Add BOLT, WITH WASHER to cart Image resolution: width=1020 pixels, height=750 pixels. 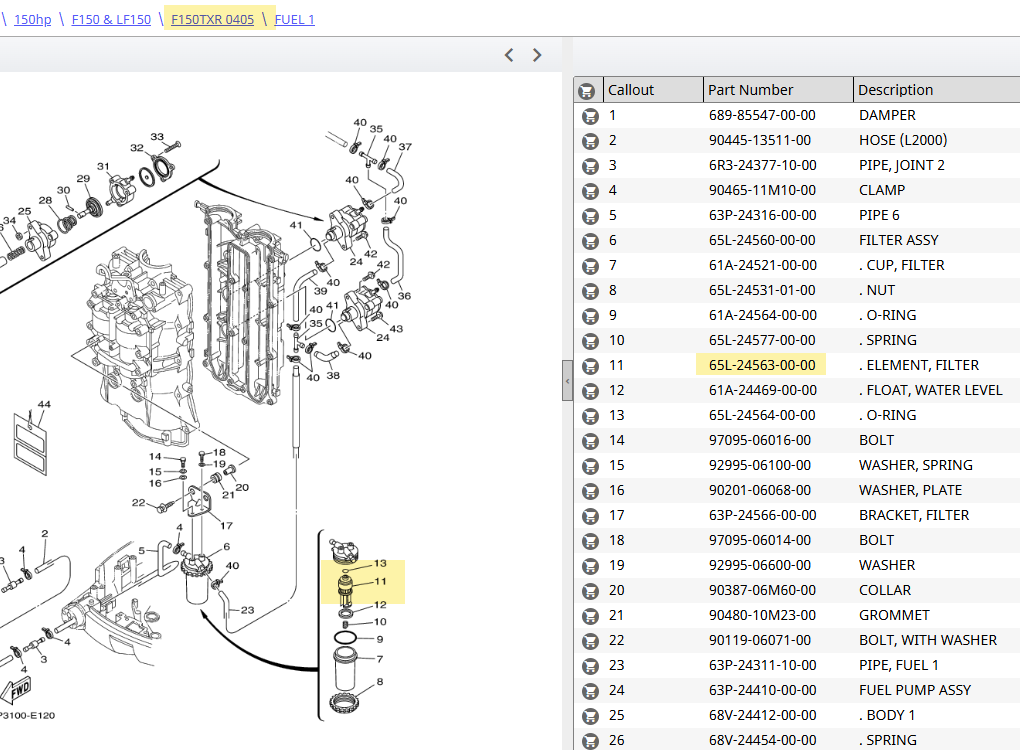click(590, 641)
